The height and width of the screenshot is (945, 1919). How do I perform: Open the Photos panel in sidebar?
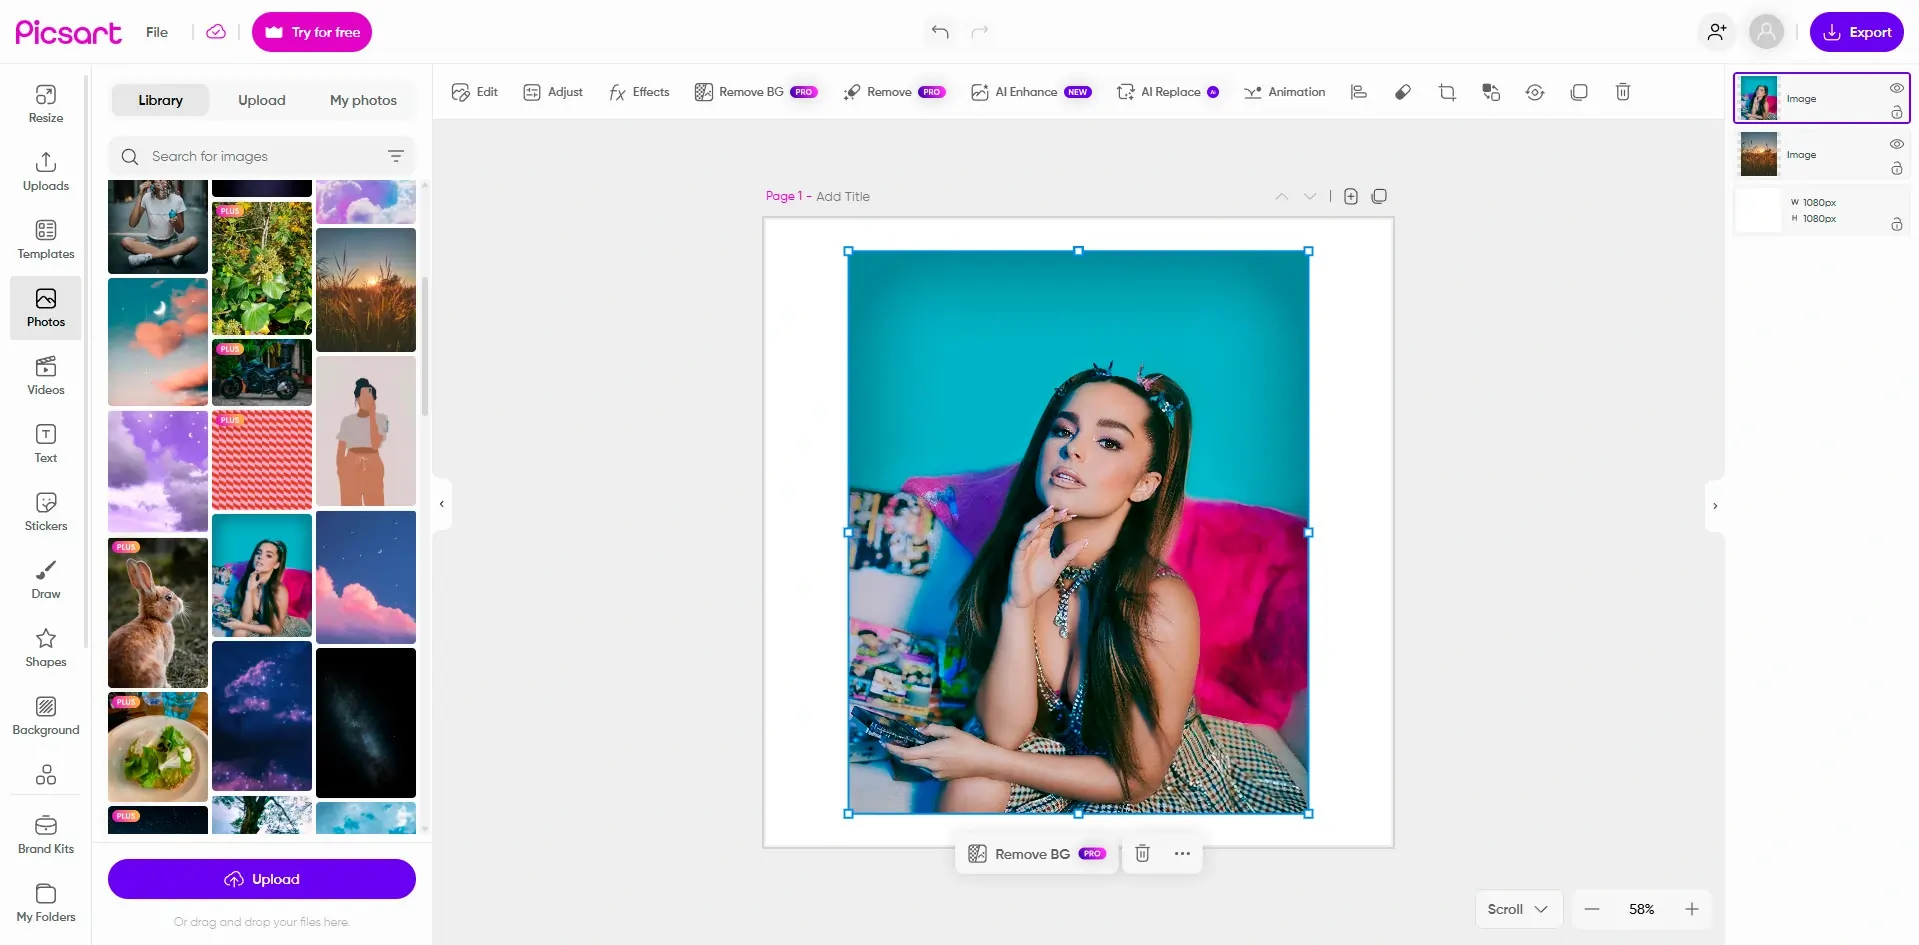coord(45,308)
